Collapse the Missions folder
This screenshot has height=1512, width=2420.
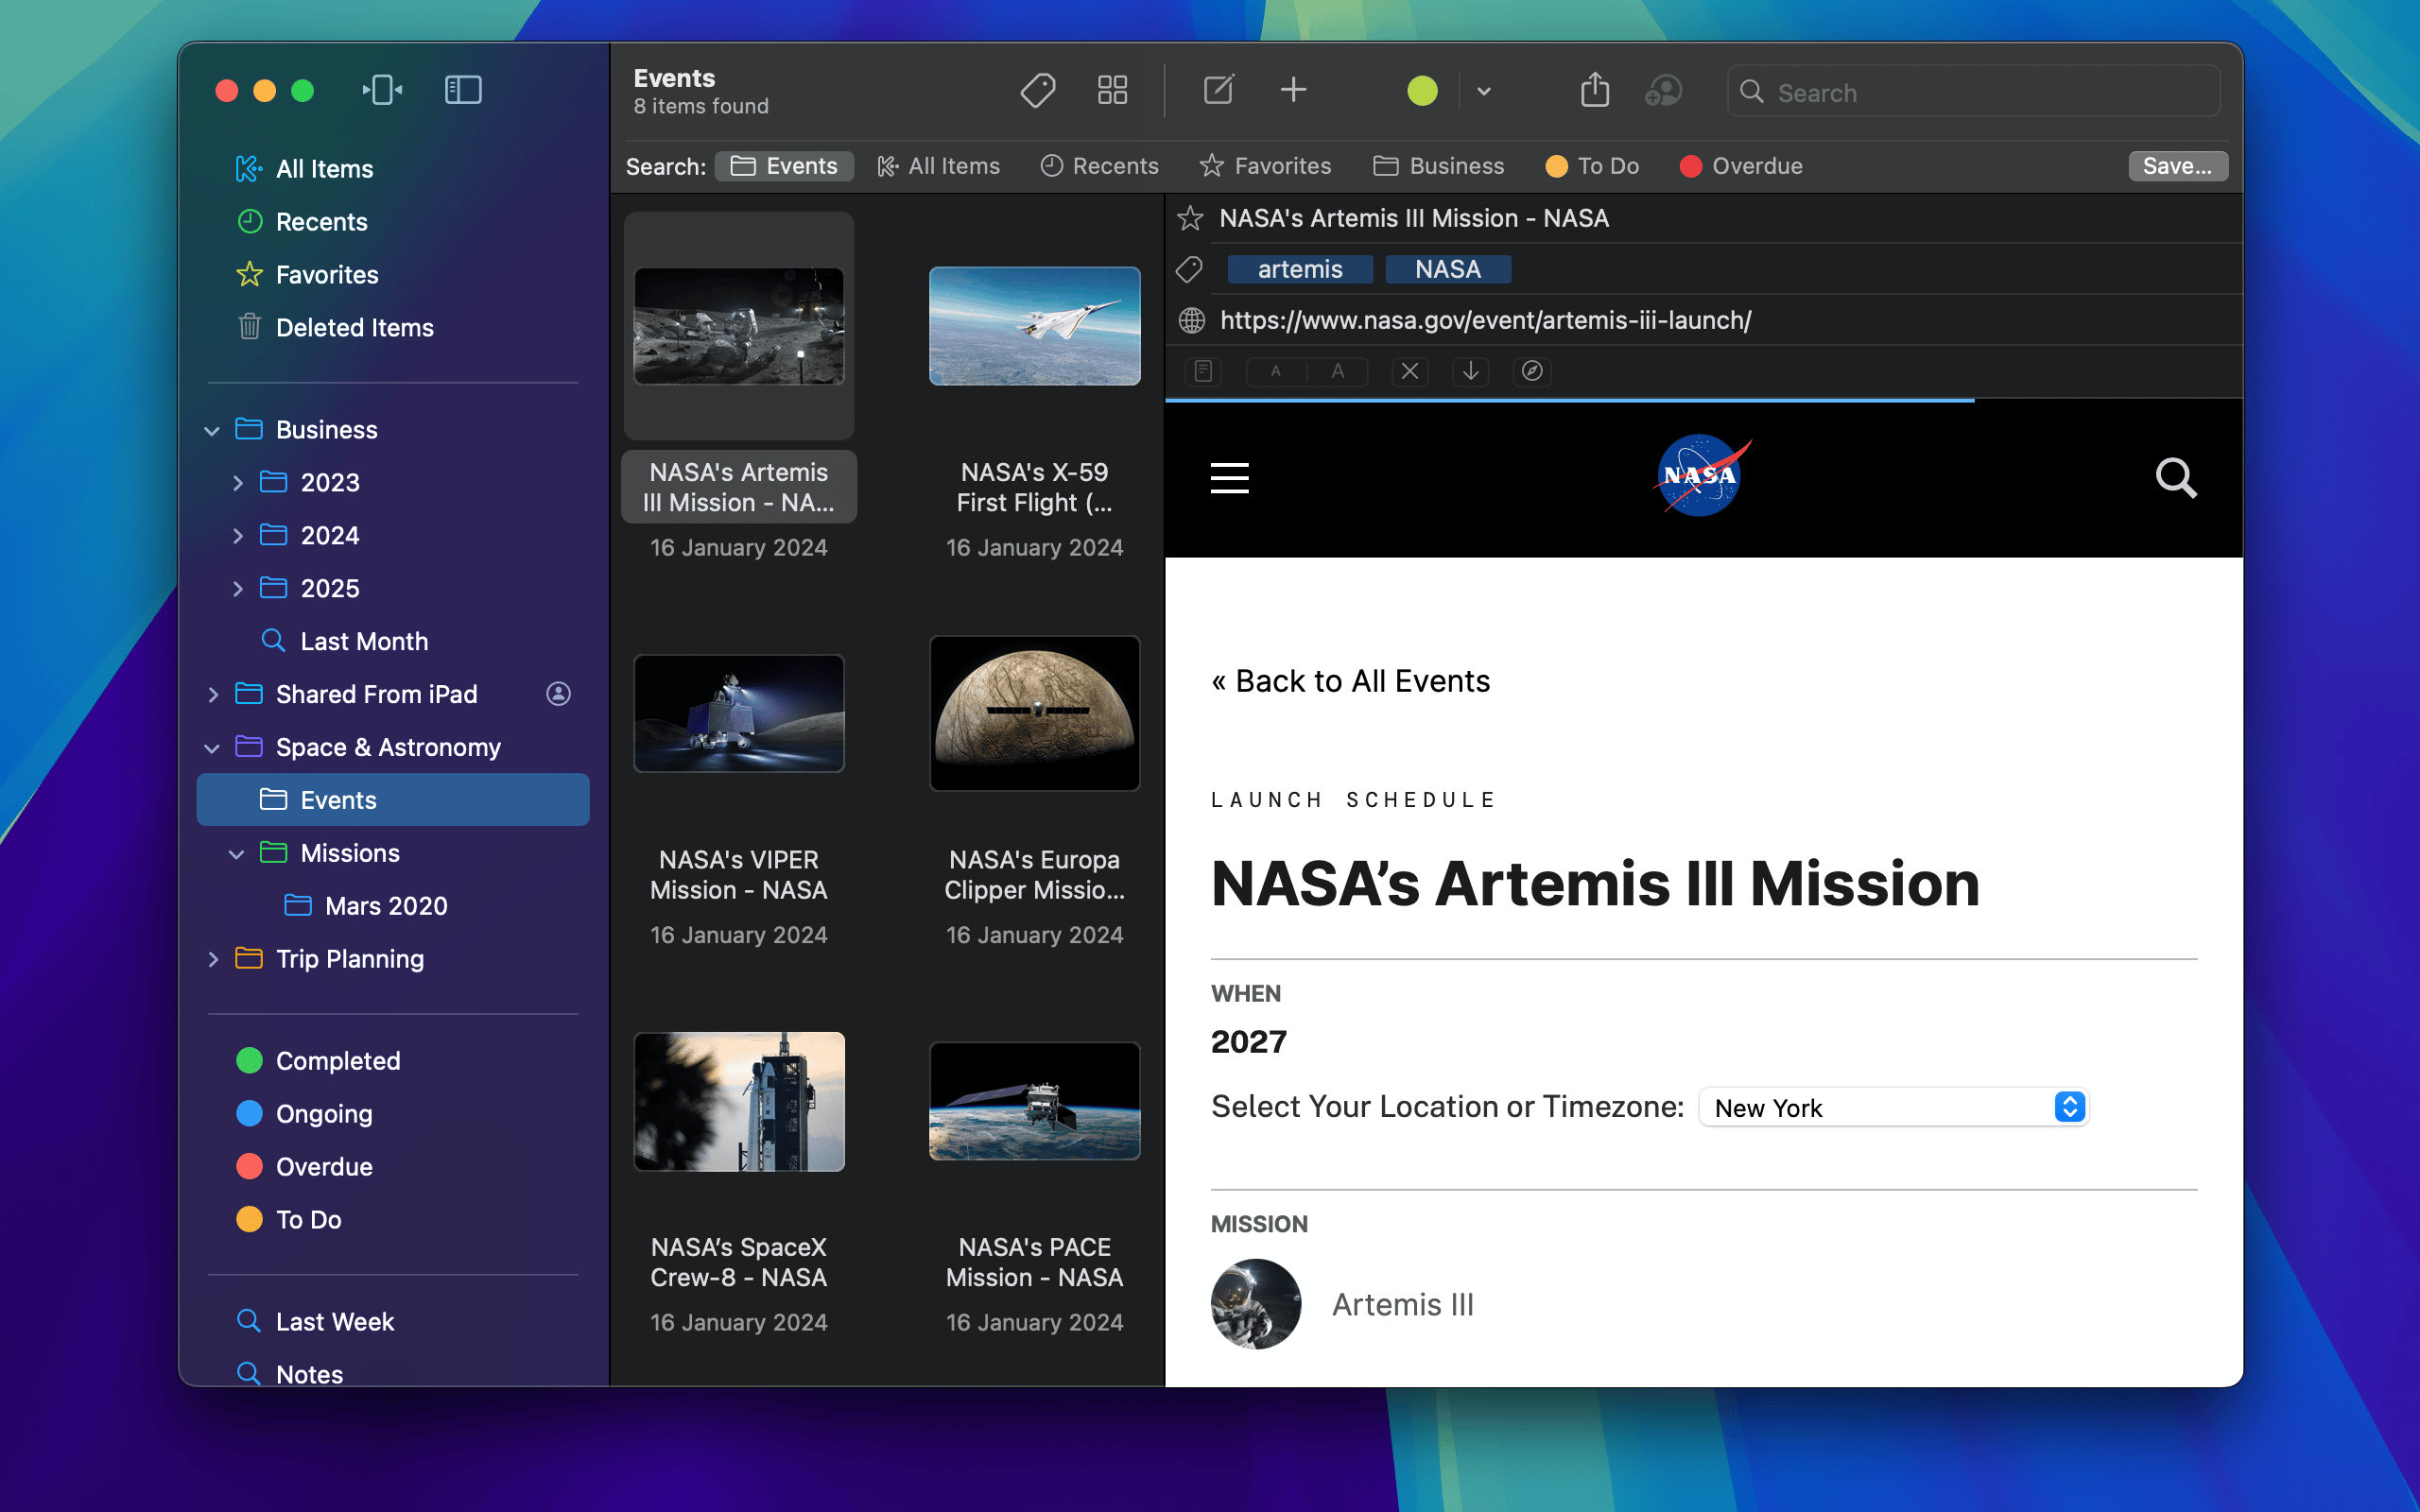[x=237, y=854]
